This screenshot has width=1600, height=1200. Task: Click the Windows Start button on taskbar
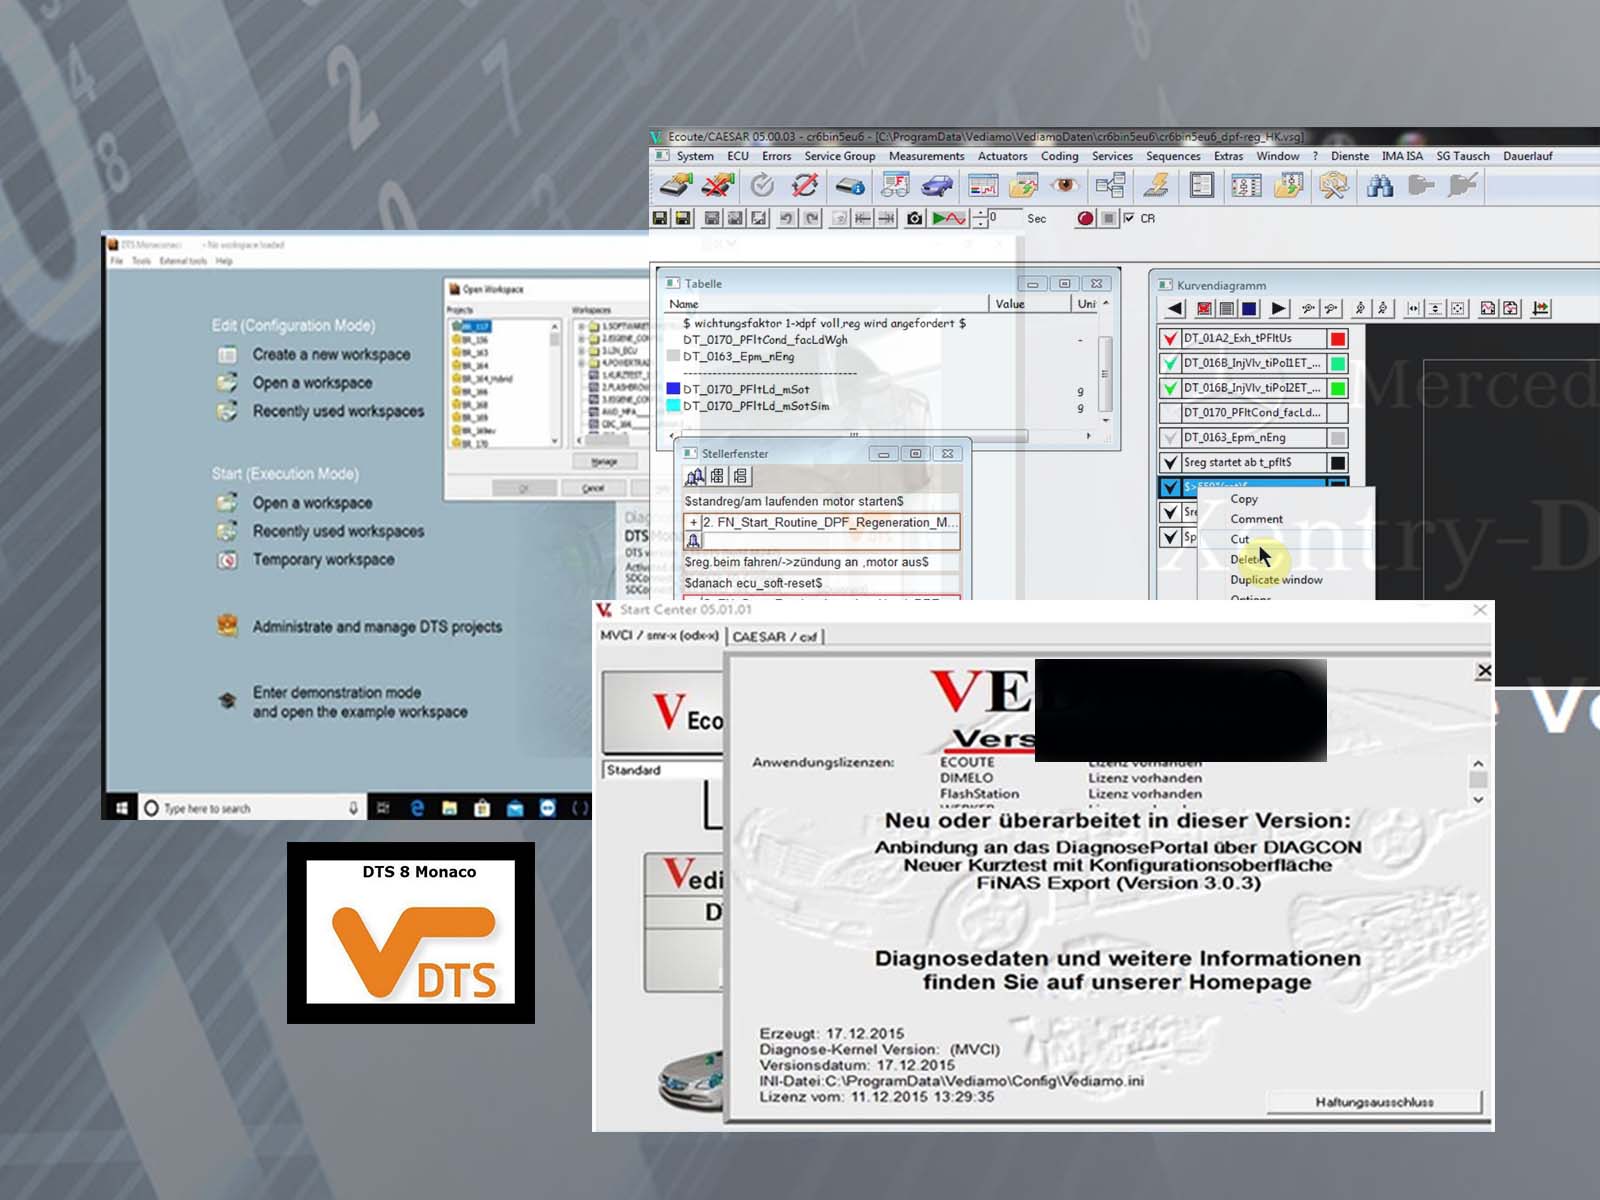click(122, 808)
